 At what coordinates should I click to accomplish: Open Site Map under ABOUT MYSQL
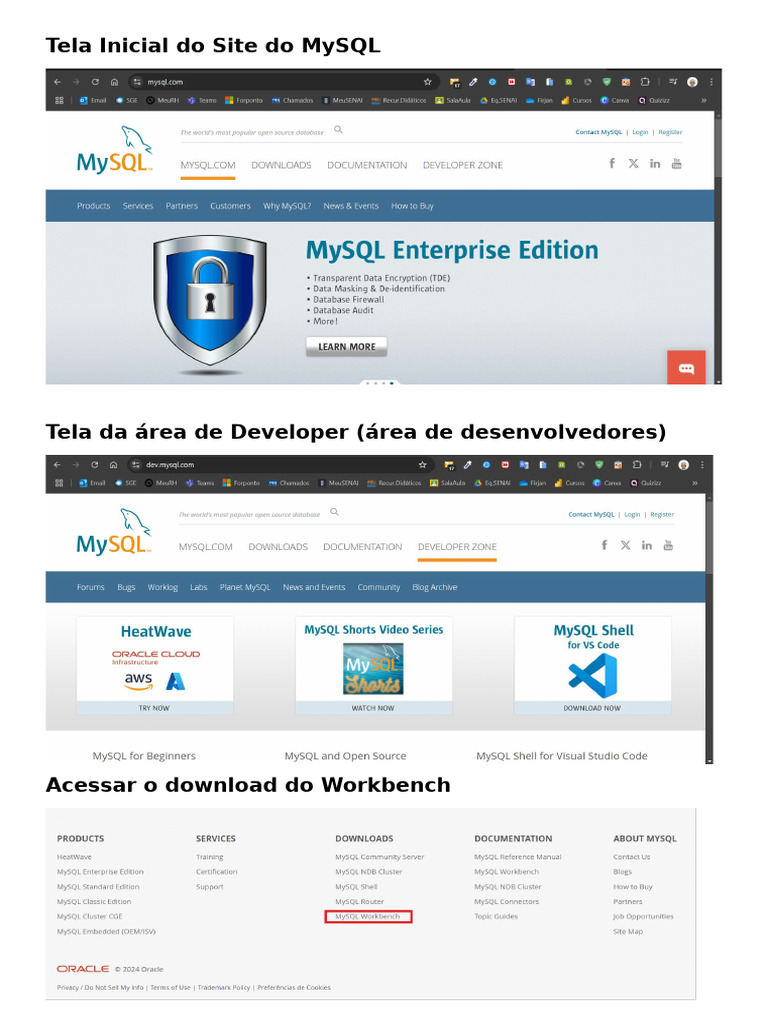click(628, 931)
